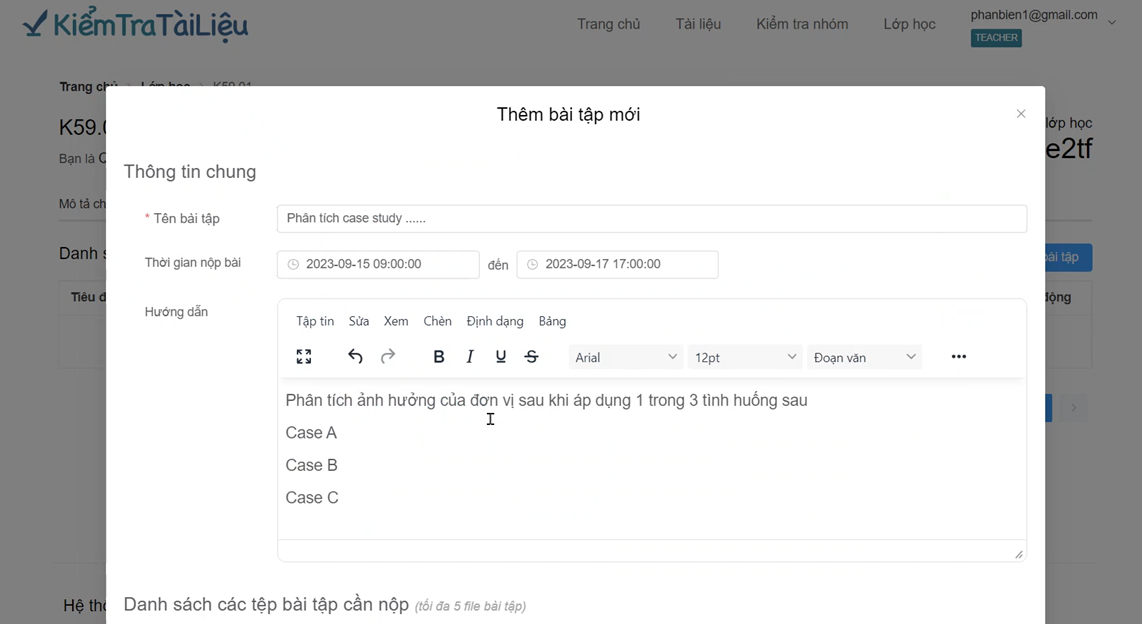
Task: Open Lớp học in top navigation
Action: click(x=910, y=24)
